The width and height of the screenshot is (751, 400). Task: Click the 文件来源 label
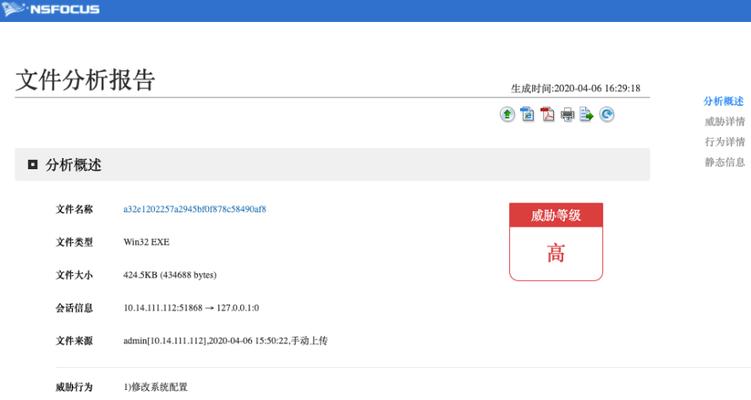pos(74,341)
